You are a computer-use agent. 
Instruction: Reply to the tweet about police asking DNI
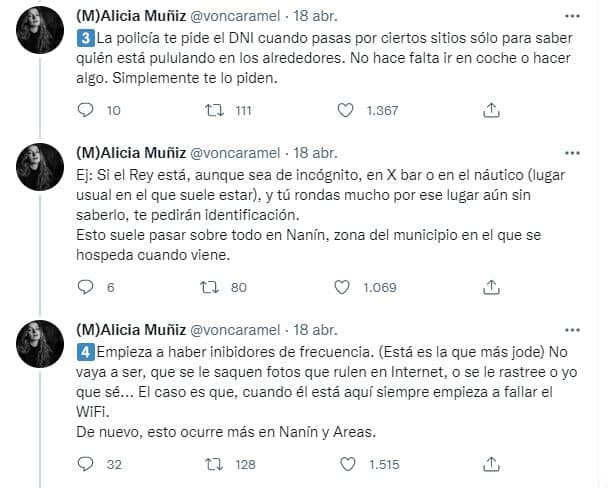coord(85,110)
